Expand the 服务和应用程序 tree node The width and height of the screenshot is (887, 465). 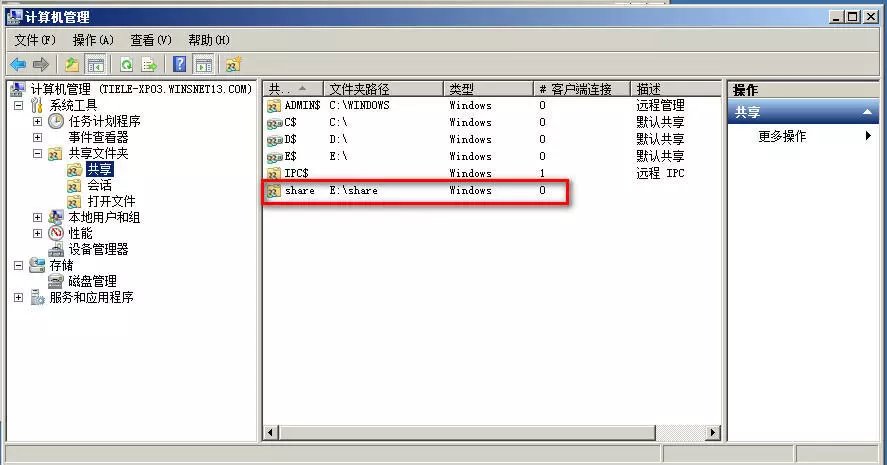tap(18, 298)
